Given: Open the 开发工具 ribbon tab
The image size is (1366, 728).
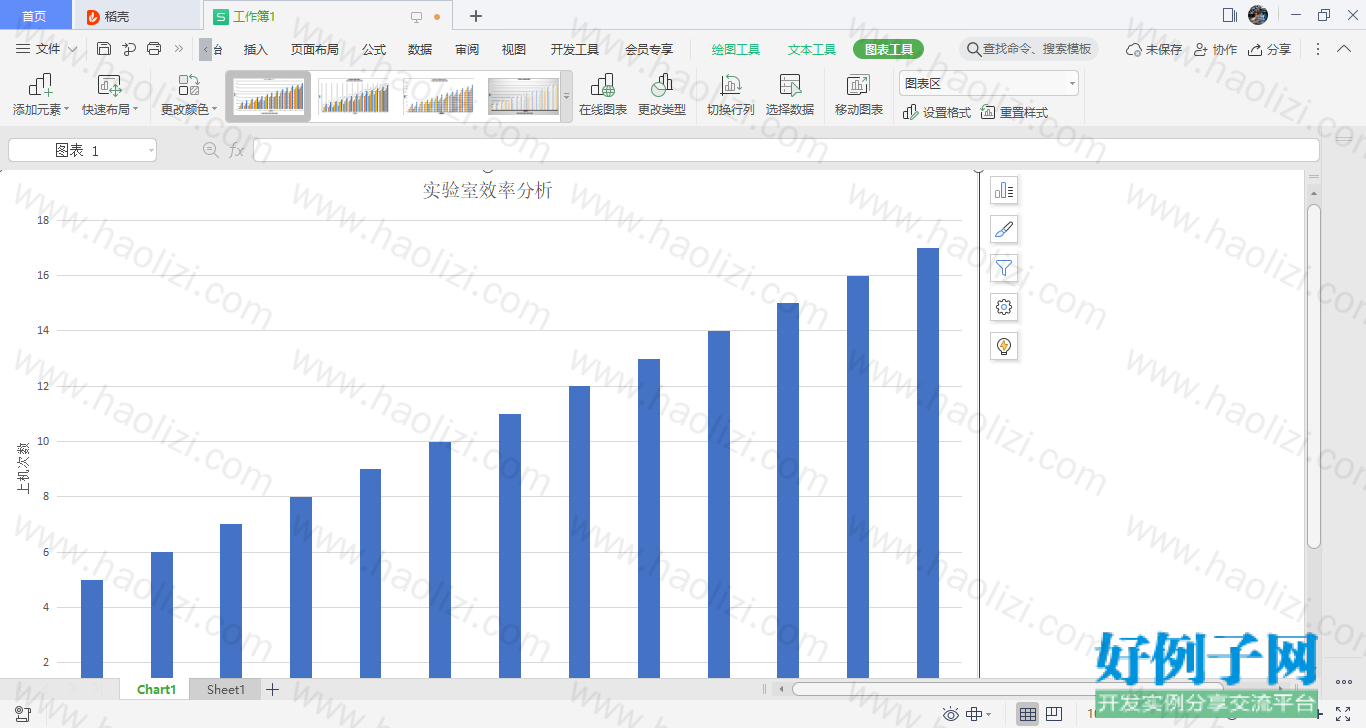Looking at the screenshot, I should 575,49.
